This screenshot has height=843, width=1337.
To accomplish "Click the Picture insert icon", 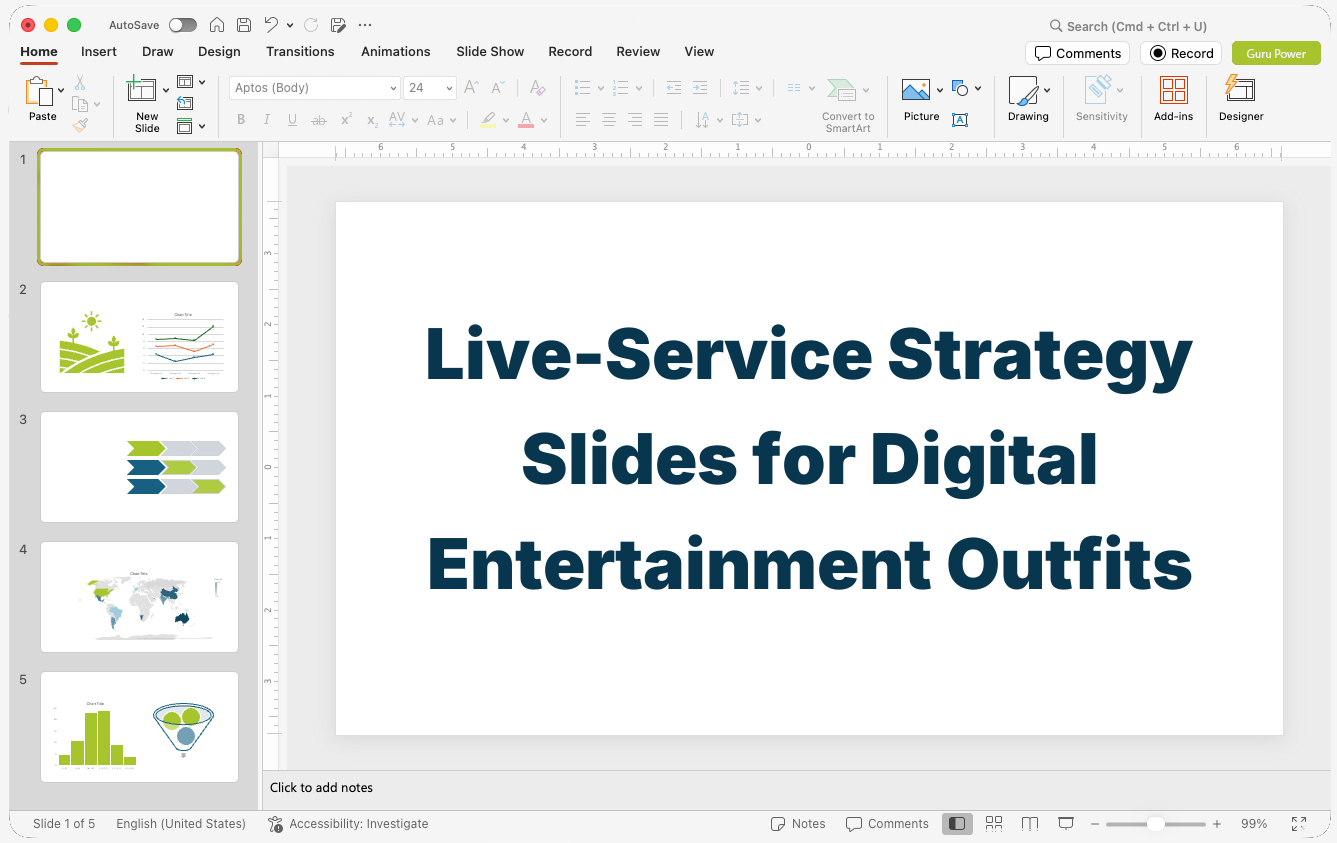I will pyautogui.click(x=916, y=91).
